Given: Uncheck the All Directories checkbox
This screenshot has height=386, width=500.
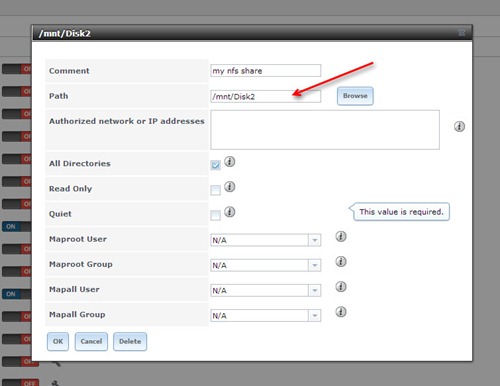Looking at the screenshot, I should tap(215, 165).
